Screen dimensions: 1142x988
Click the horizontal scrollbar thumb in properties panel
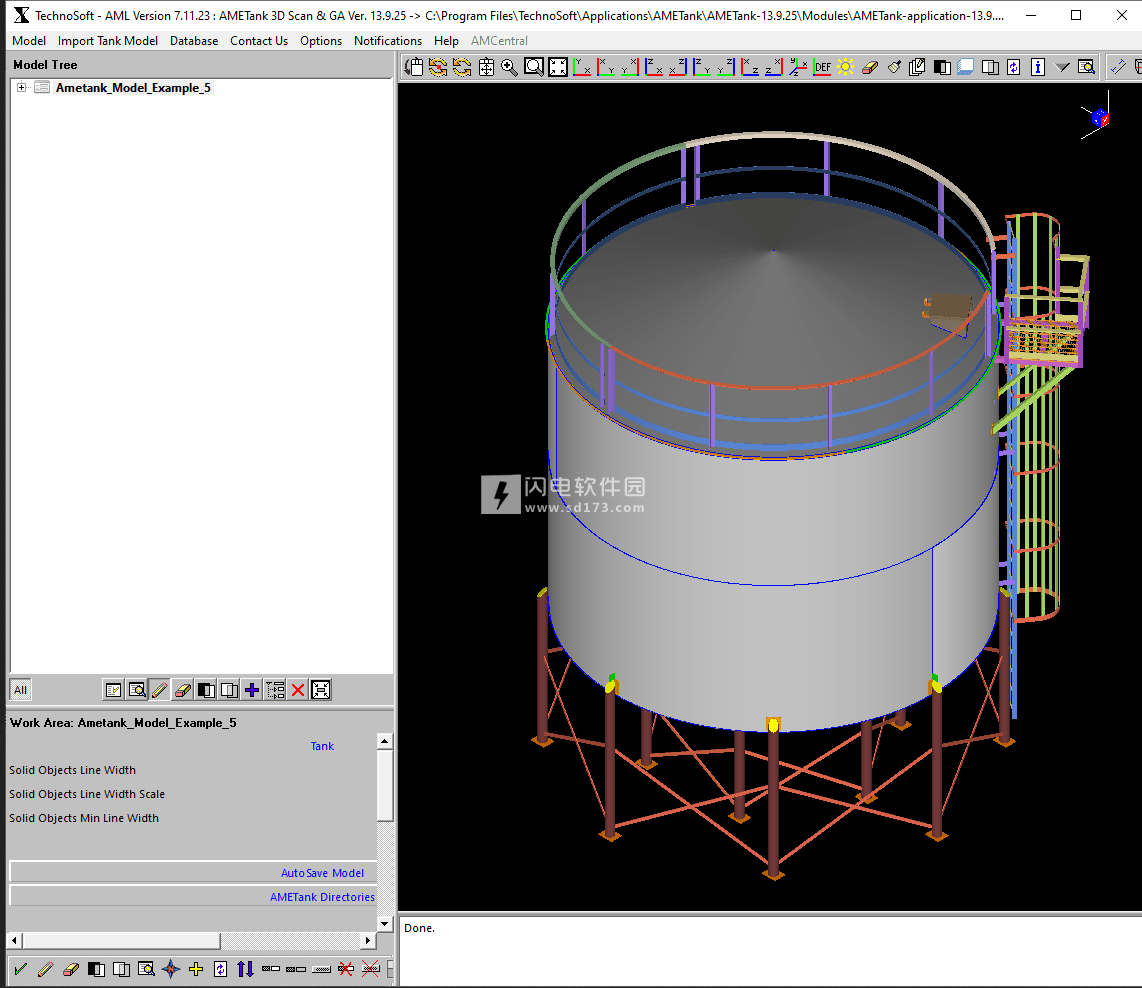[120, 941]
